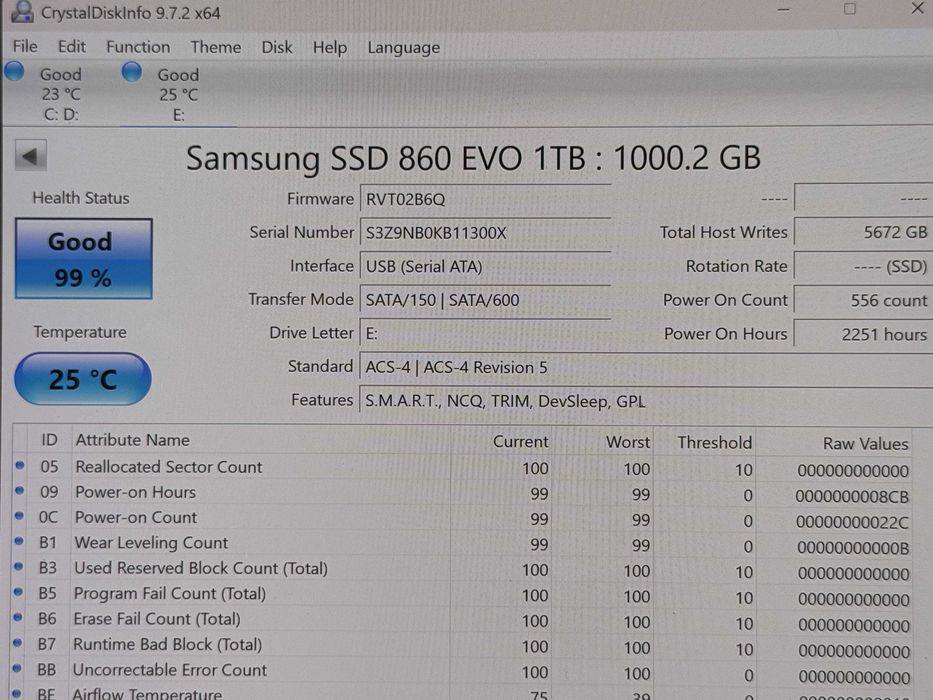Select Erase Fail Count (Total) name

pyautogui.click(x=156, y=620)
